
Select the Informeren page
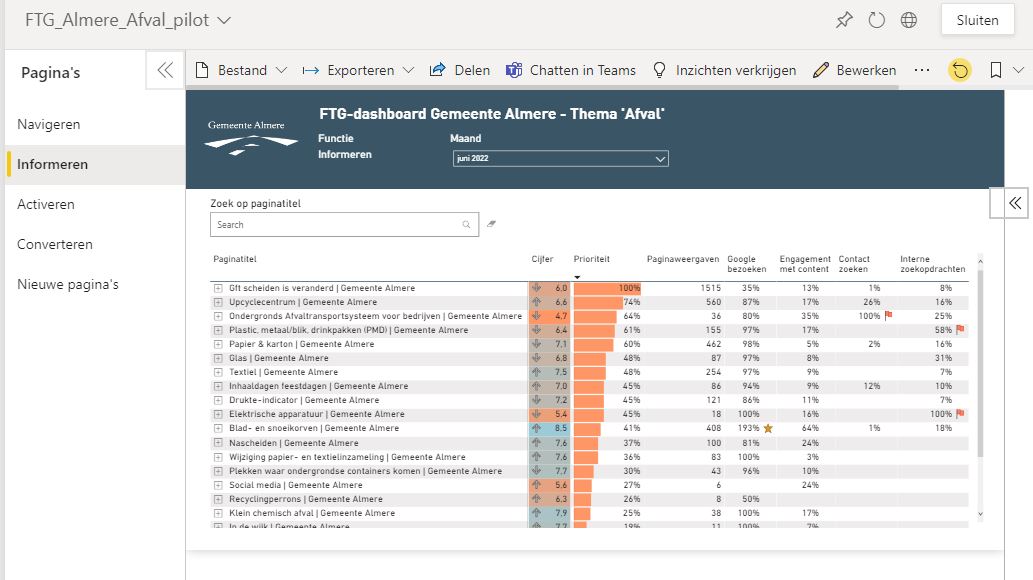pos(96,164)
